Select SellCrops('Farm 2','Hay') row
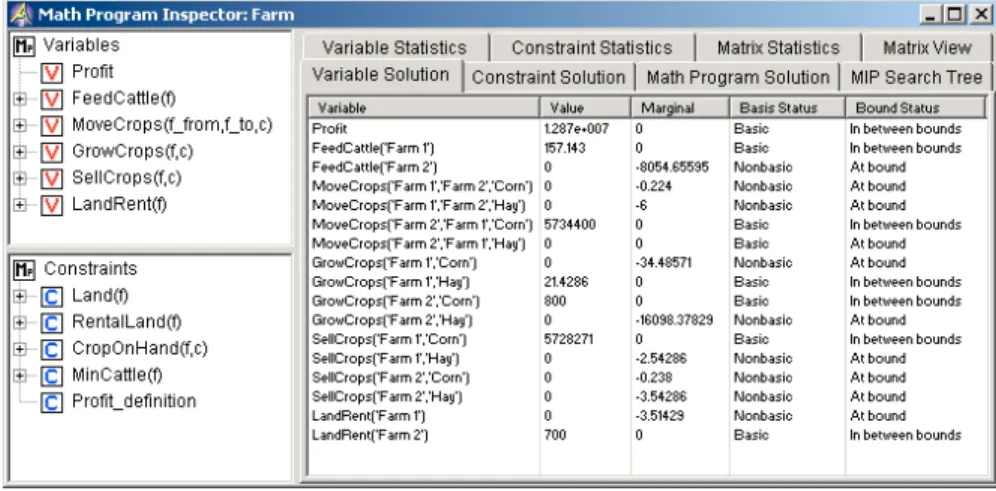The height and width of the screenshot is (491, 996). [647, 397]
